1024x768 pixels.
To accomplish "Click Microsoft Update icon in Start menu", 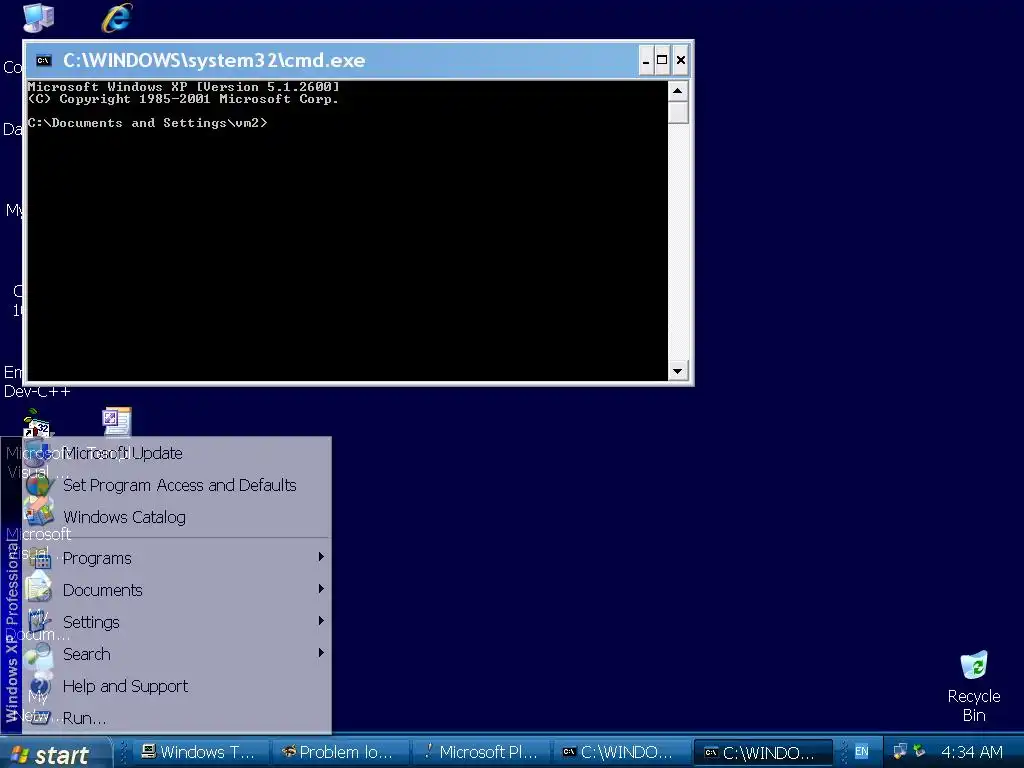I will click(38, 453).
